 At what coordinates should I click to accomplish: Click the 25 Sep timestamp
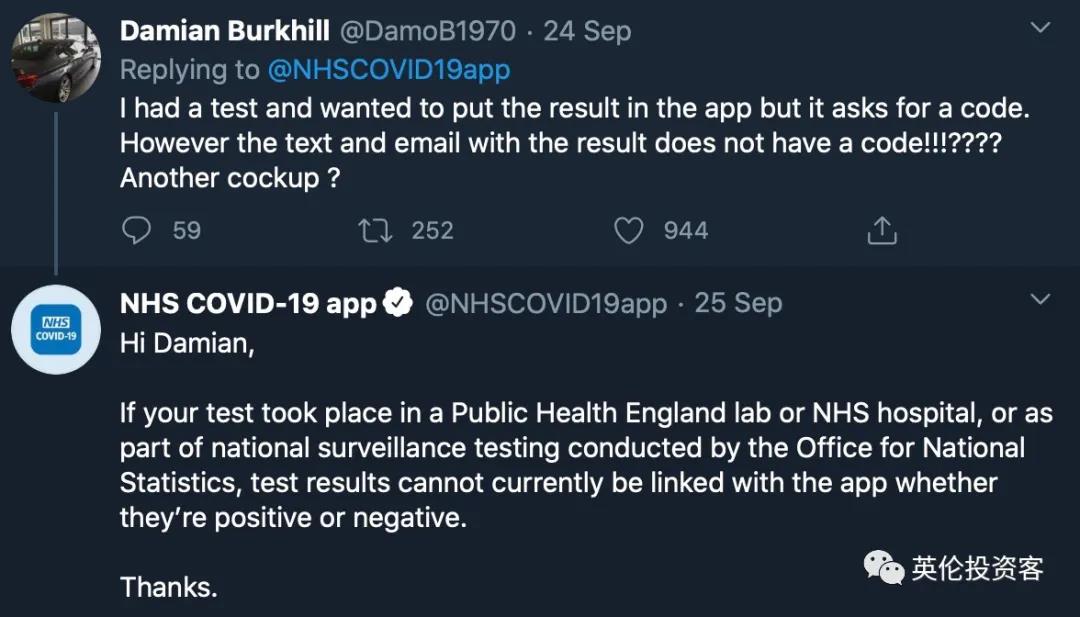[x=738, y=303]
